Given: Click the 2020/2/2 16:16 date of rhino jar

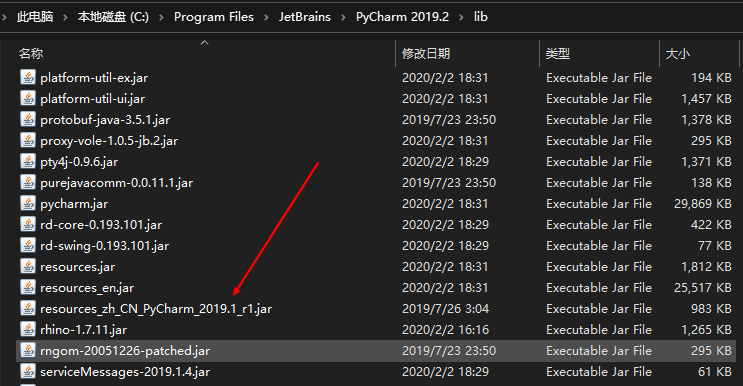Looking at the screenshot, I should coord(445,330).
